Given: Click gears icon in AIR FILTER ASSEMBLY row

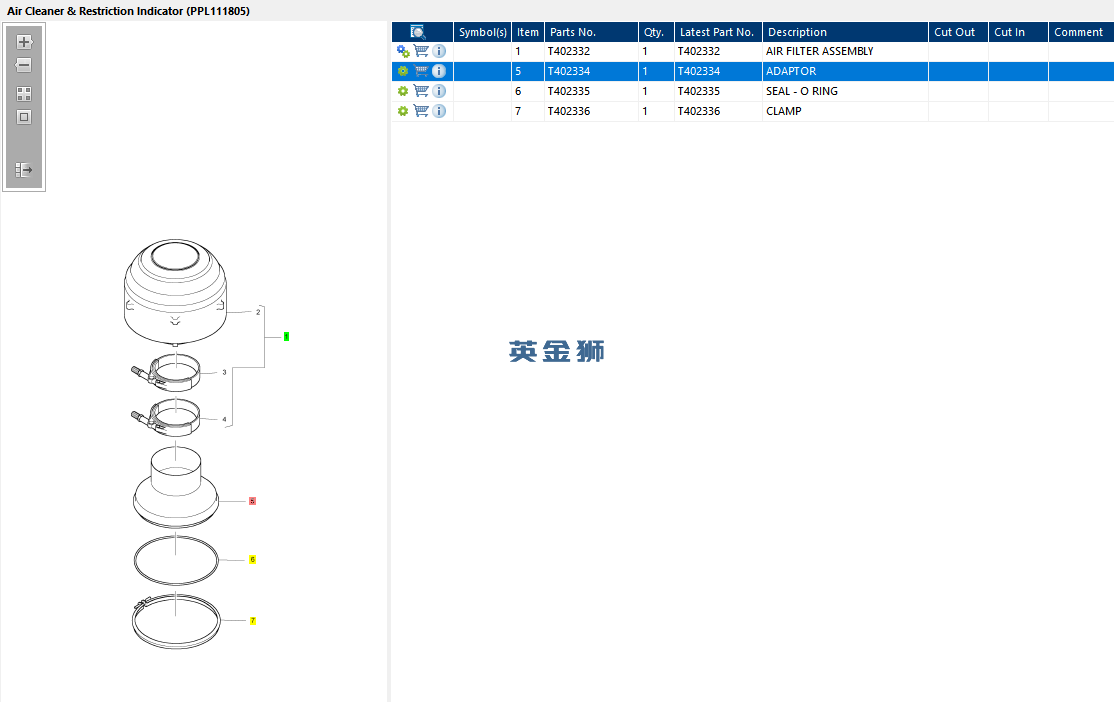Looking at the screenshot, I should point(403,51).
